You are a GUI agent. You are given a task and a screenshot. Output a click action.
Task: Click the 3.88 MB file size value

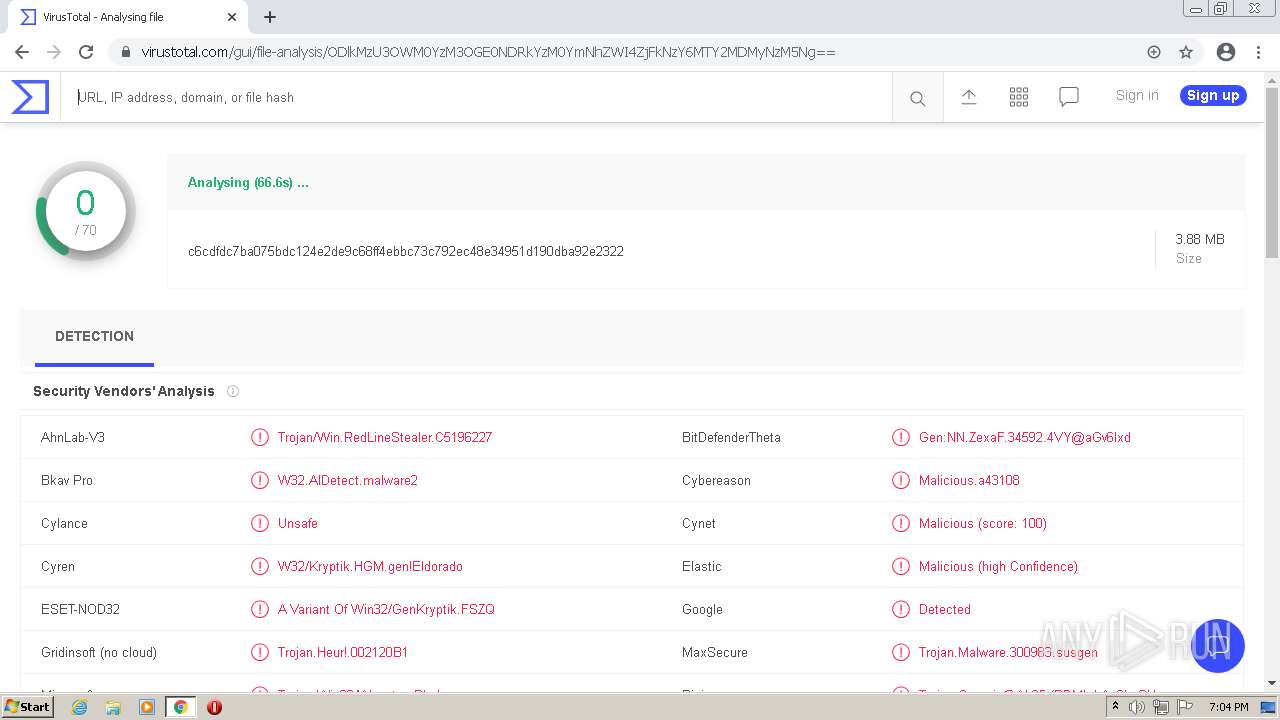pos(1200,239)
